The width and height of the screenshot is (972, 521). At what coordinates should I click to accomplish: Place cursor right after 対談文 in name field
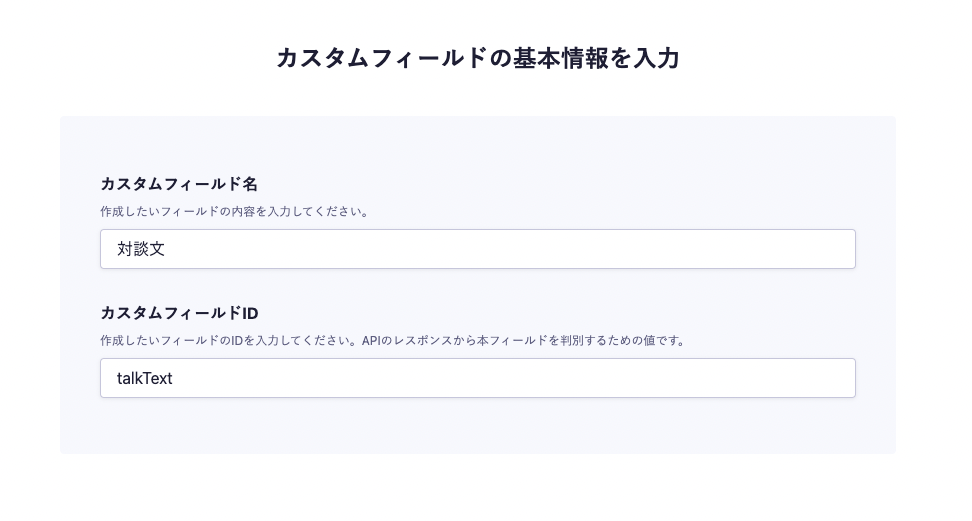click(x=166, y=249)
